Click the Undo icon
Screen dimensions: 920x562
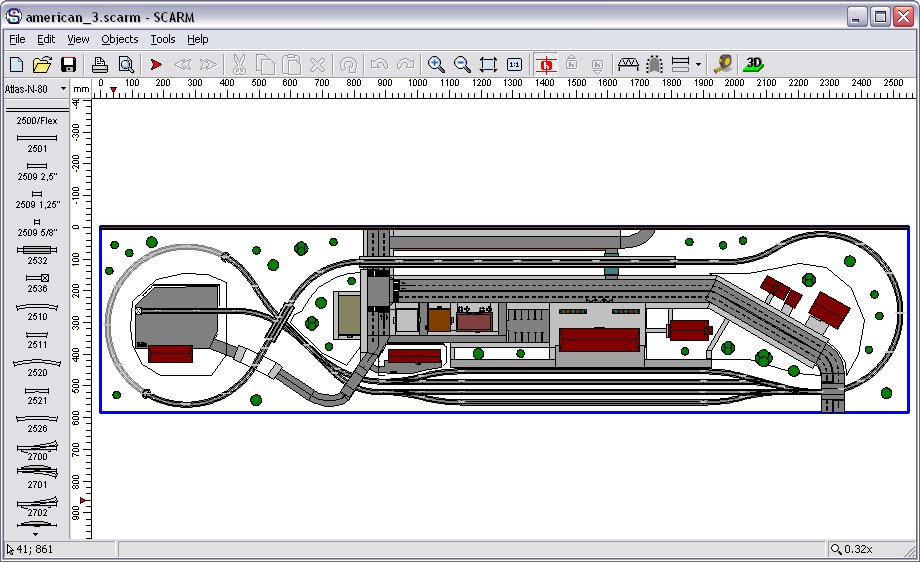click(x=379, y=64)
